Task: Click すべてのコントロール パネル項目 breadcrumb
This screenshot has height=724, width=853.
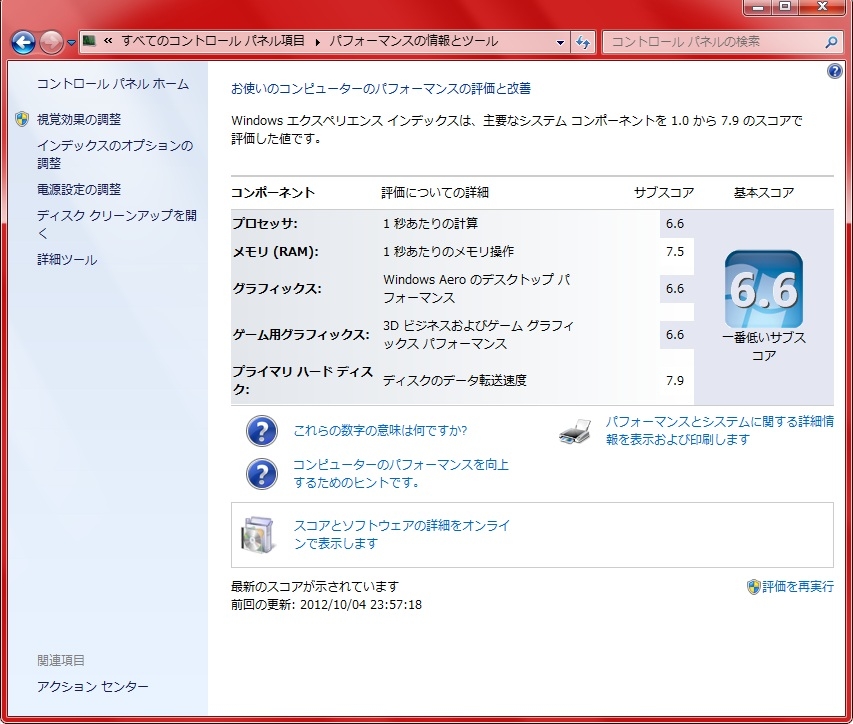Action: click(x=214, y=42)
